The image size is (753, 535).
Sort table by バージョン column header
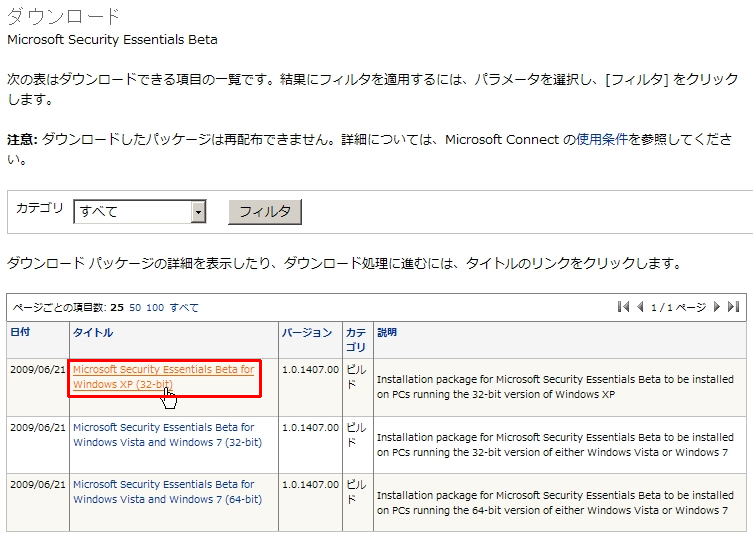point(307,332)
